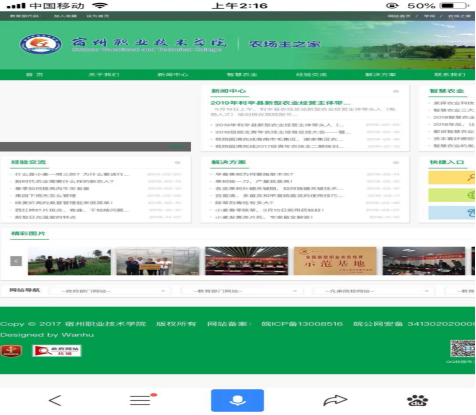Screen dimensions: 476x415
Task: Tap the browser back arrow
Action: tap(55, 400)
